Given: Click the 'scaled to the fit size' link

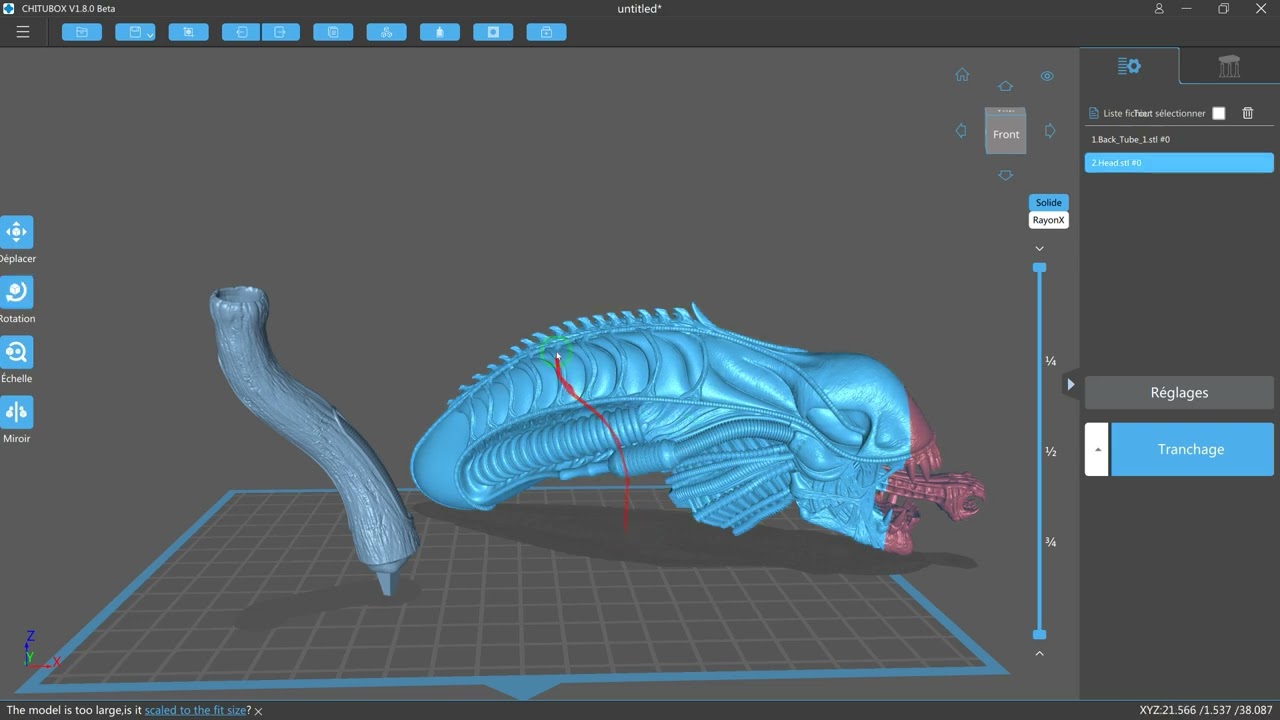Looking at the screenshot, I should point(195,710).
